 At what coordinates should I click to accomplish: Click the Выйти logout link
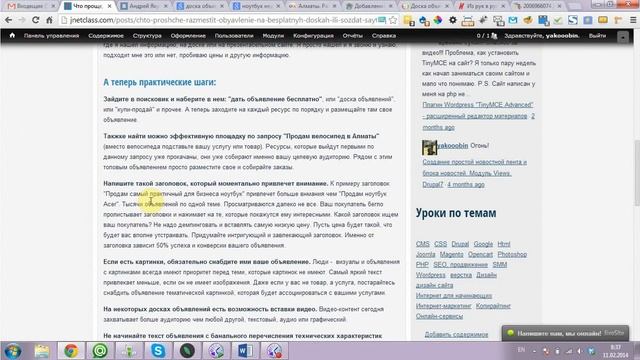(597, 36)
